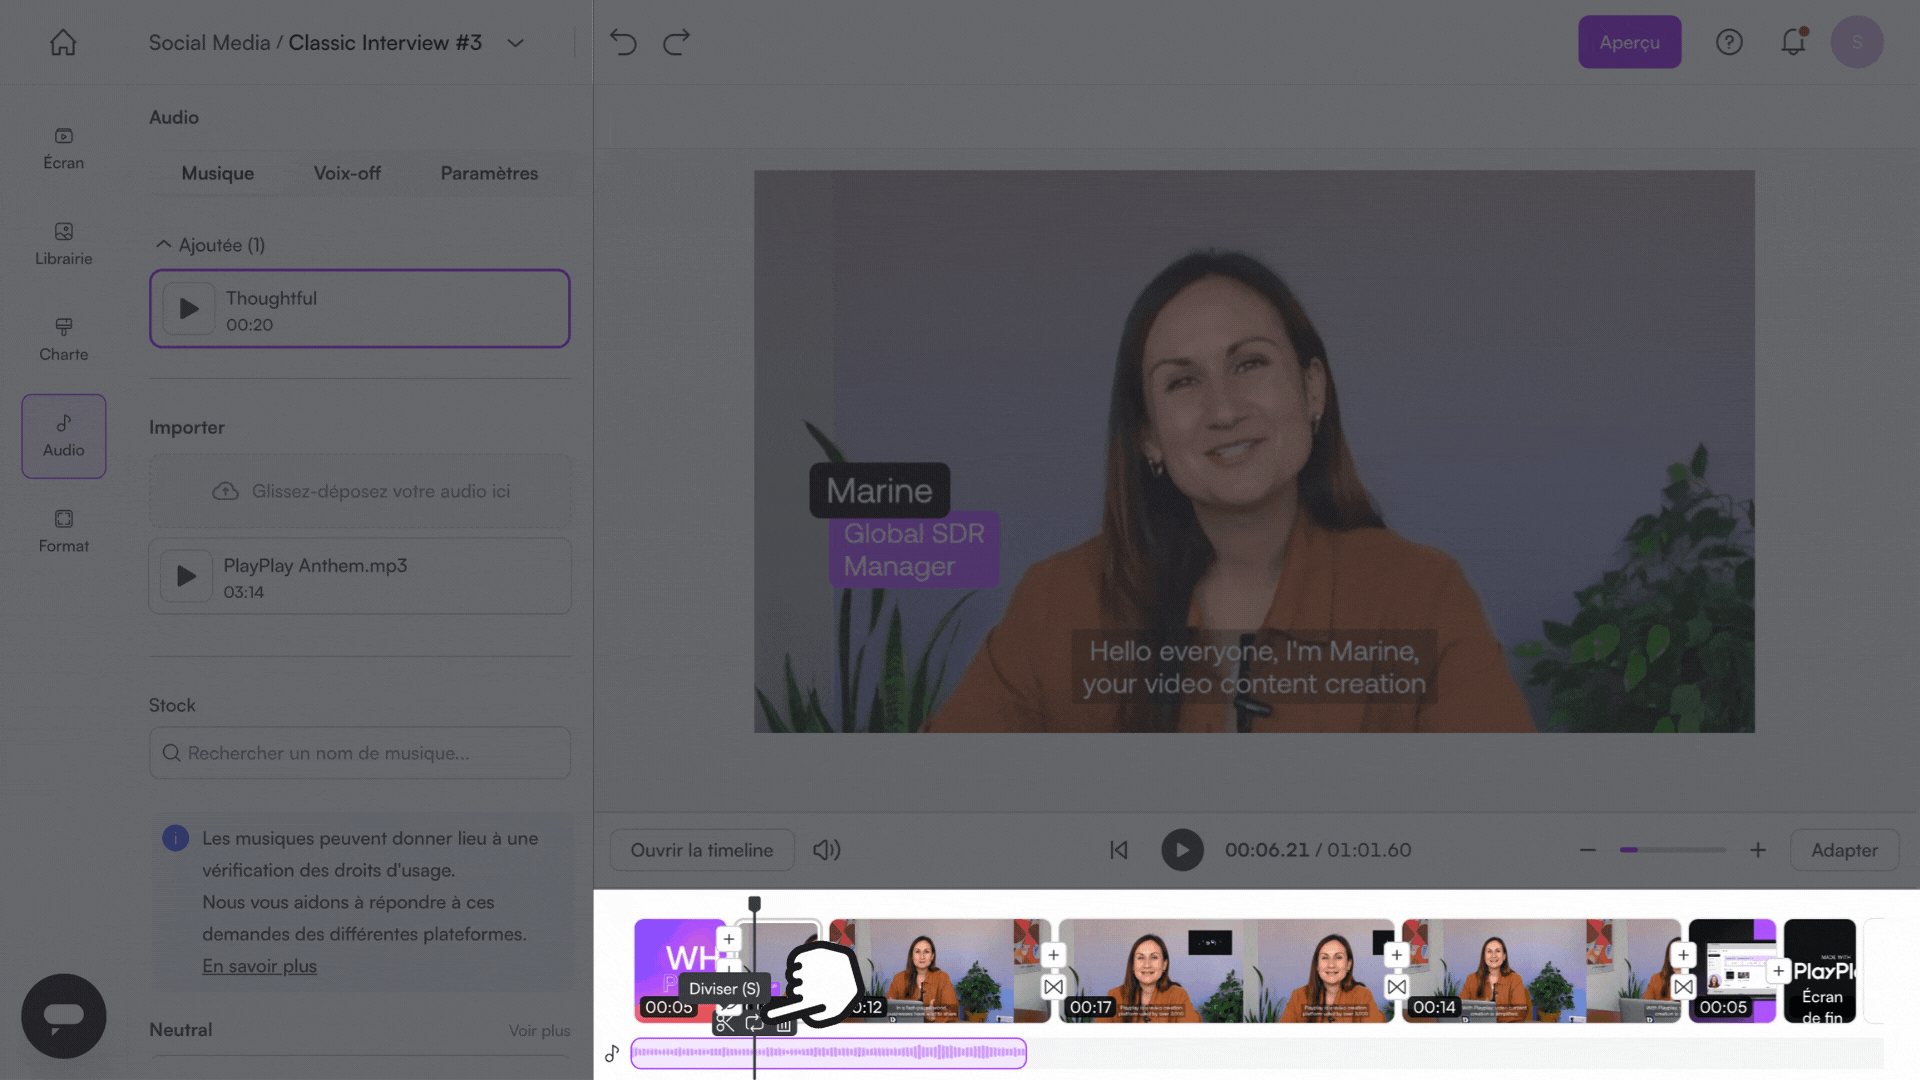This screenshot has height=1080, width=1920.
Task: Click the transition icon before 00:17 clip
Action: pyautogui.click(x=1053, y=987)
